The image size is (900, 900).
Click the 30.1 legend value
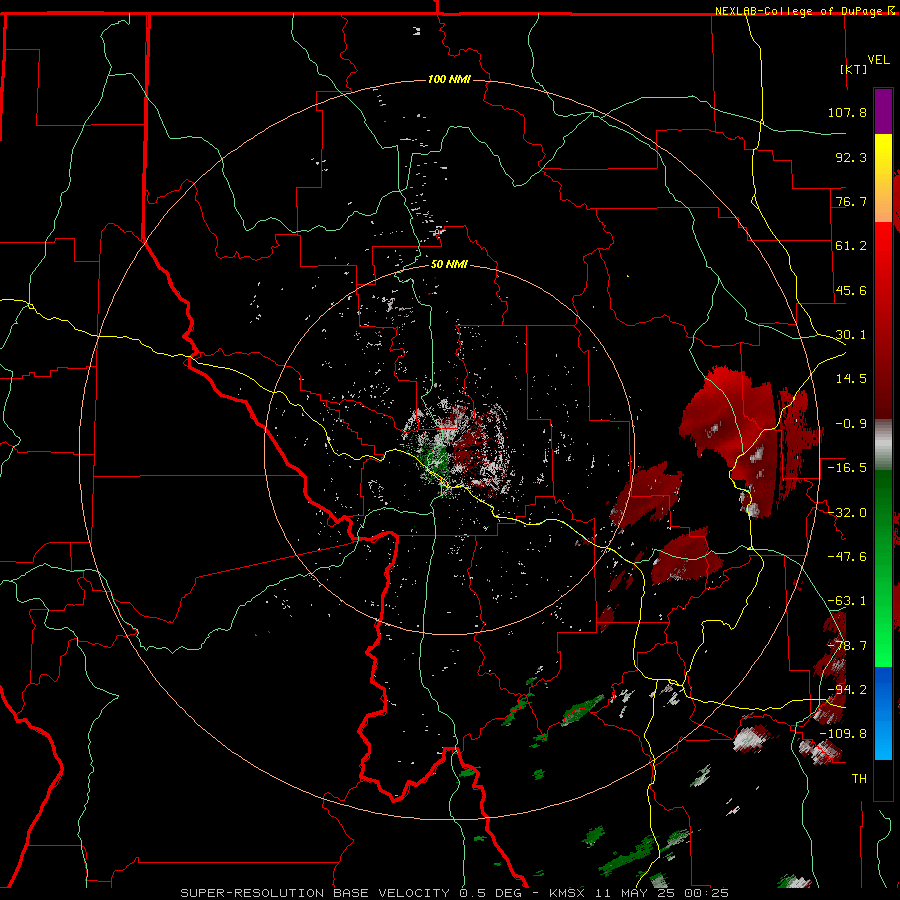click(851, 335)
